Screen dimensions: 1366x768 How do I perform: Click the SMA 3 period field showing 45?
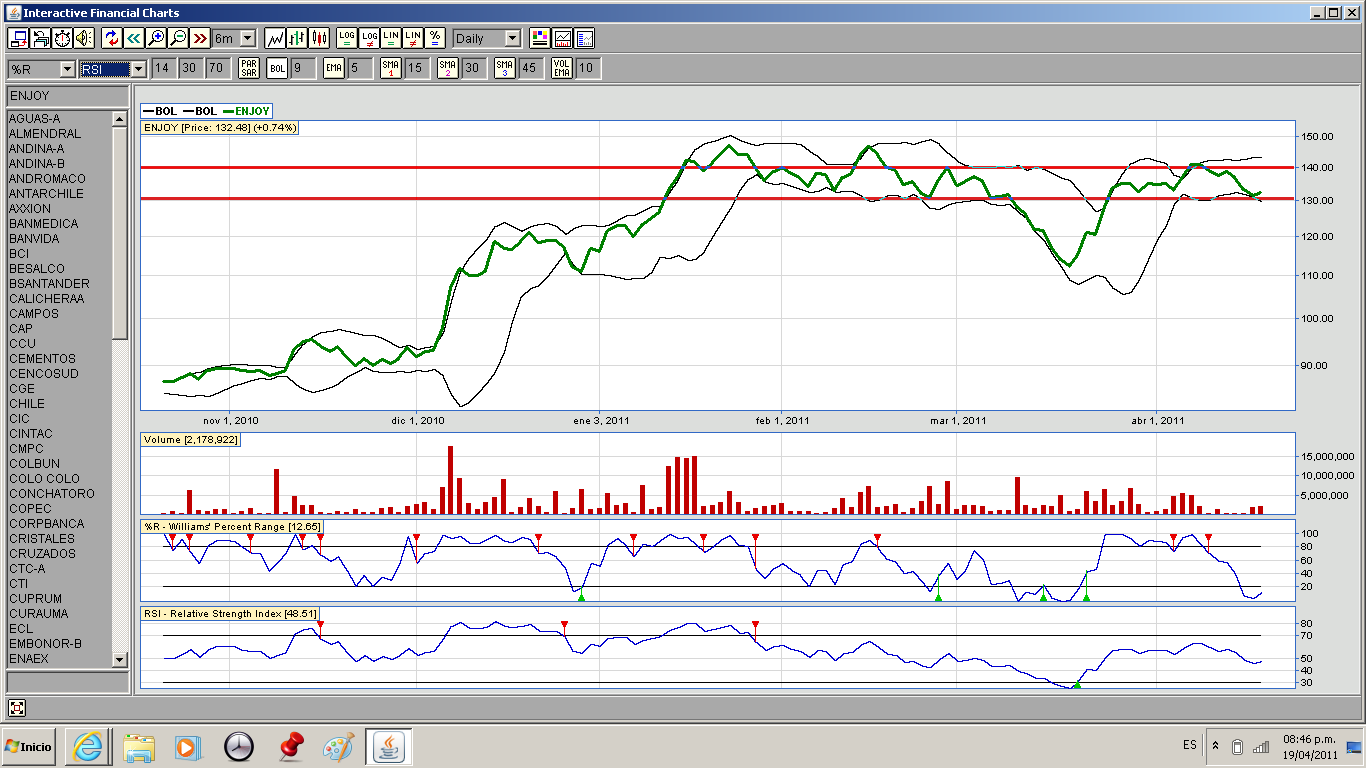529,68
